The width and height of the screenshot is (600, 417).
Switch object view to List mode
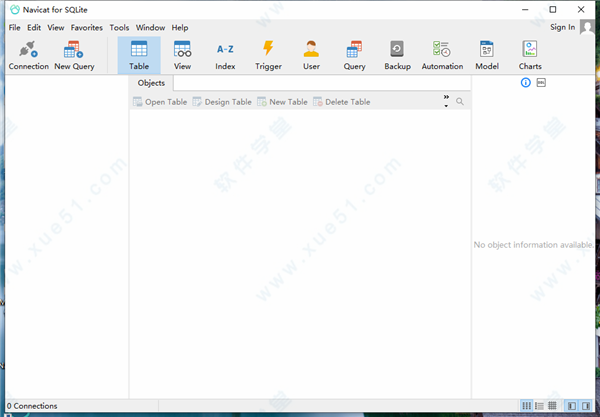pos(539,406)
